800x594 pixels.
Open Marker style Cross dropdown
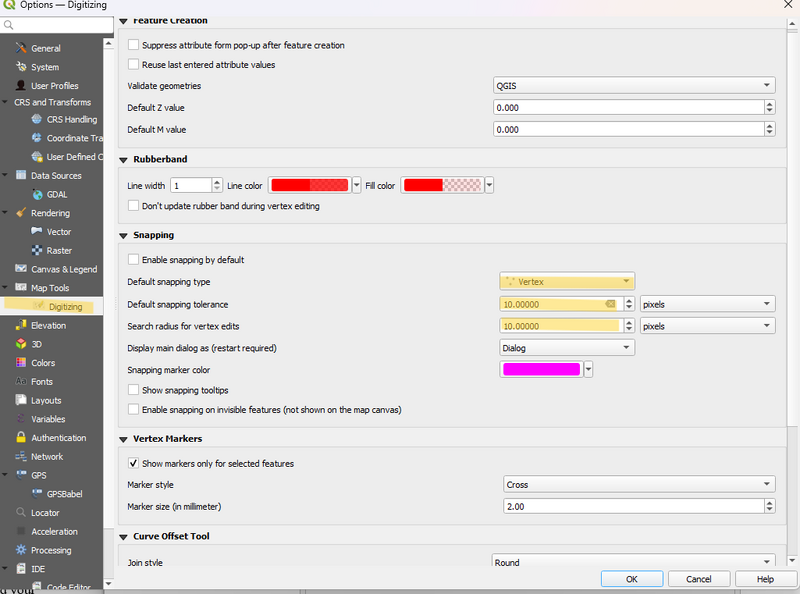tap(639, 484)
